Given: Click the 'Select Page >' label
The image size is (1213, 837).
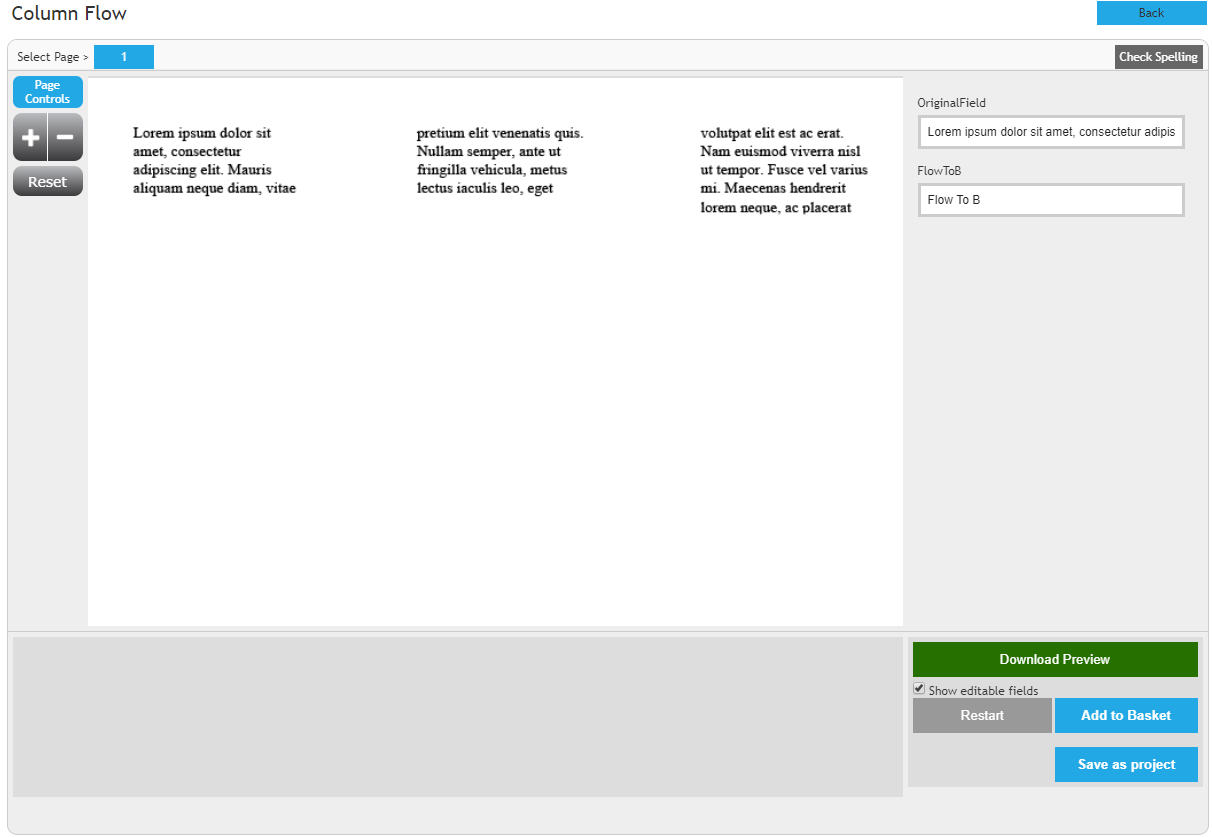Looking at the screenshot, I should (x=53, y=57).
